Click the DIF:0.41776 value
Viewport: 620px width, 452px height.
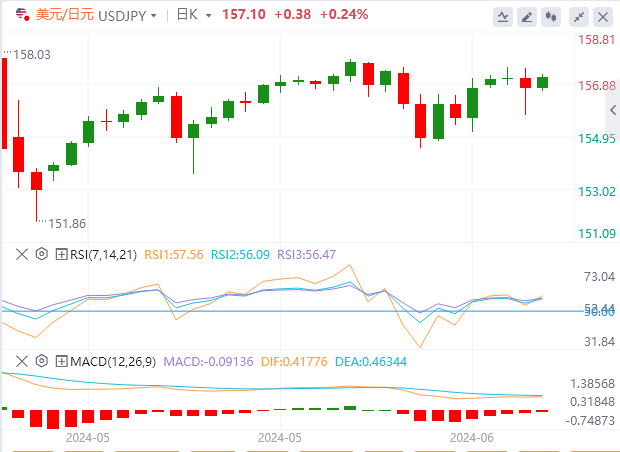(x=294, y=362)
